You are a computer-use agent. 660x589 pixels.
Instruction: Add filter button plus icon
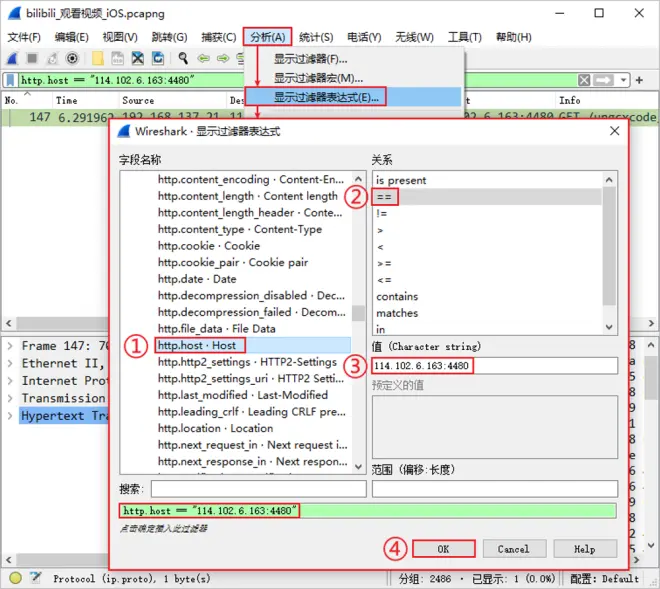tap(639, 80)
